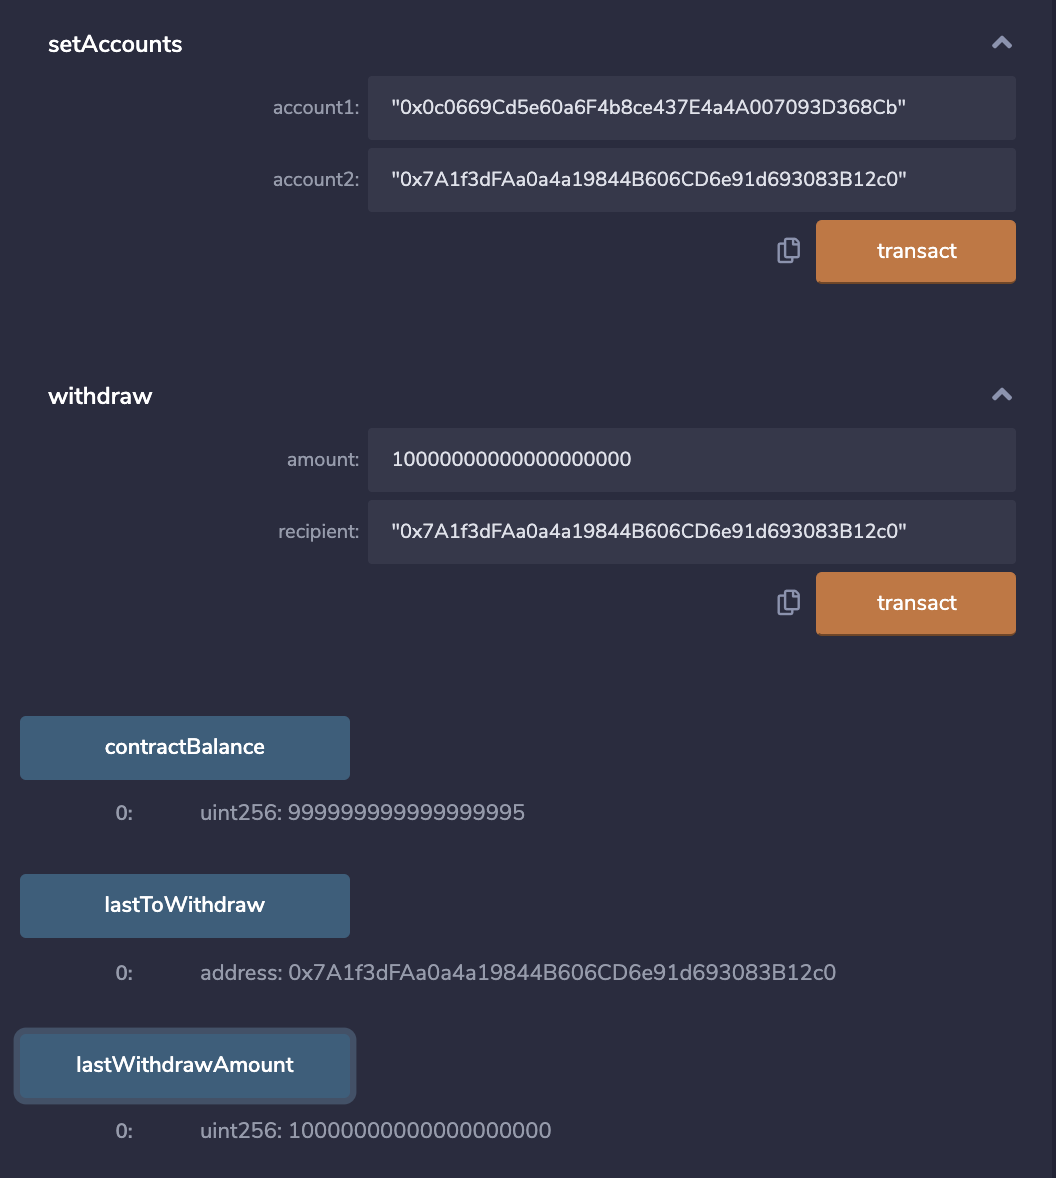The width and height of the screenshot is (1056, 1178).
Task: Call the lastWithdrawAmount view function
Action: point(184,1065)
